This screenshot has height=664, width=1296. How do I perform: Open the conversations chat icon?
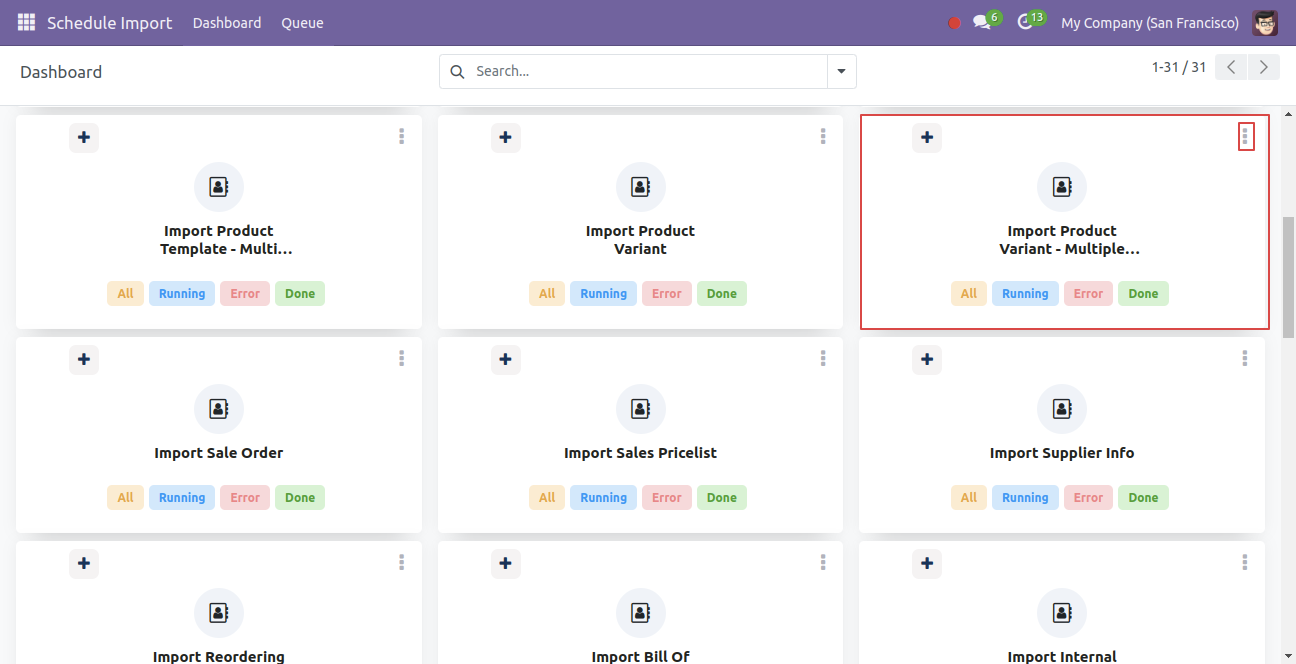point(982,22)
